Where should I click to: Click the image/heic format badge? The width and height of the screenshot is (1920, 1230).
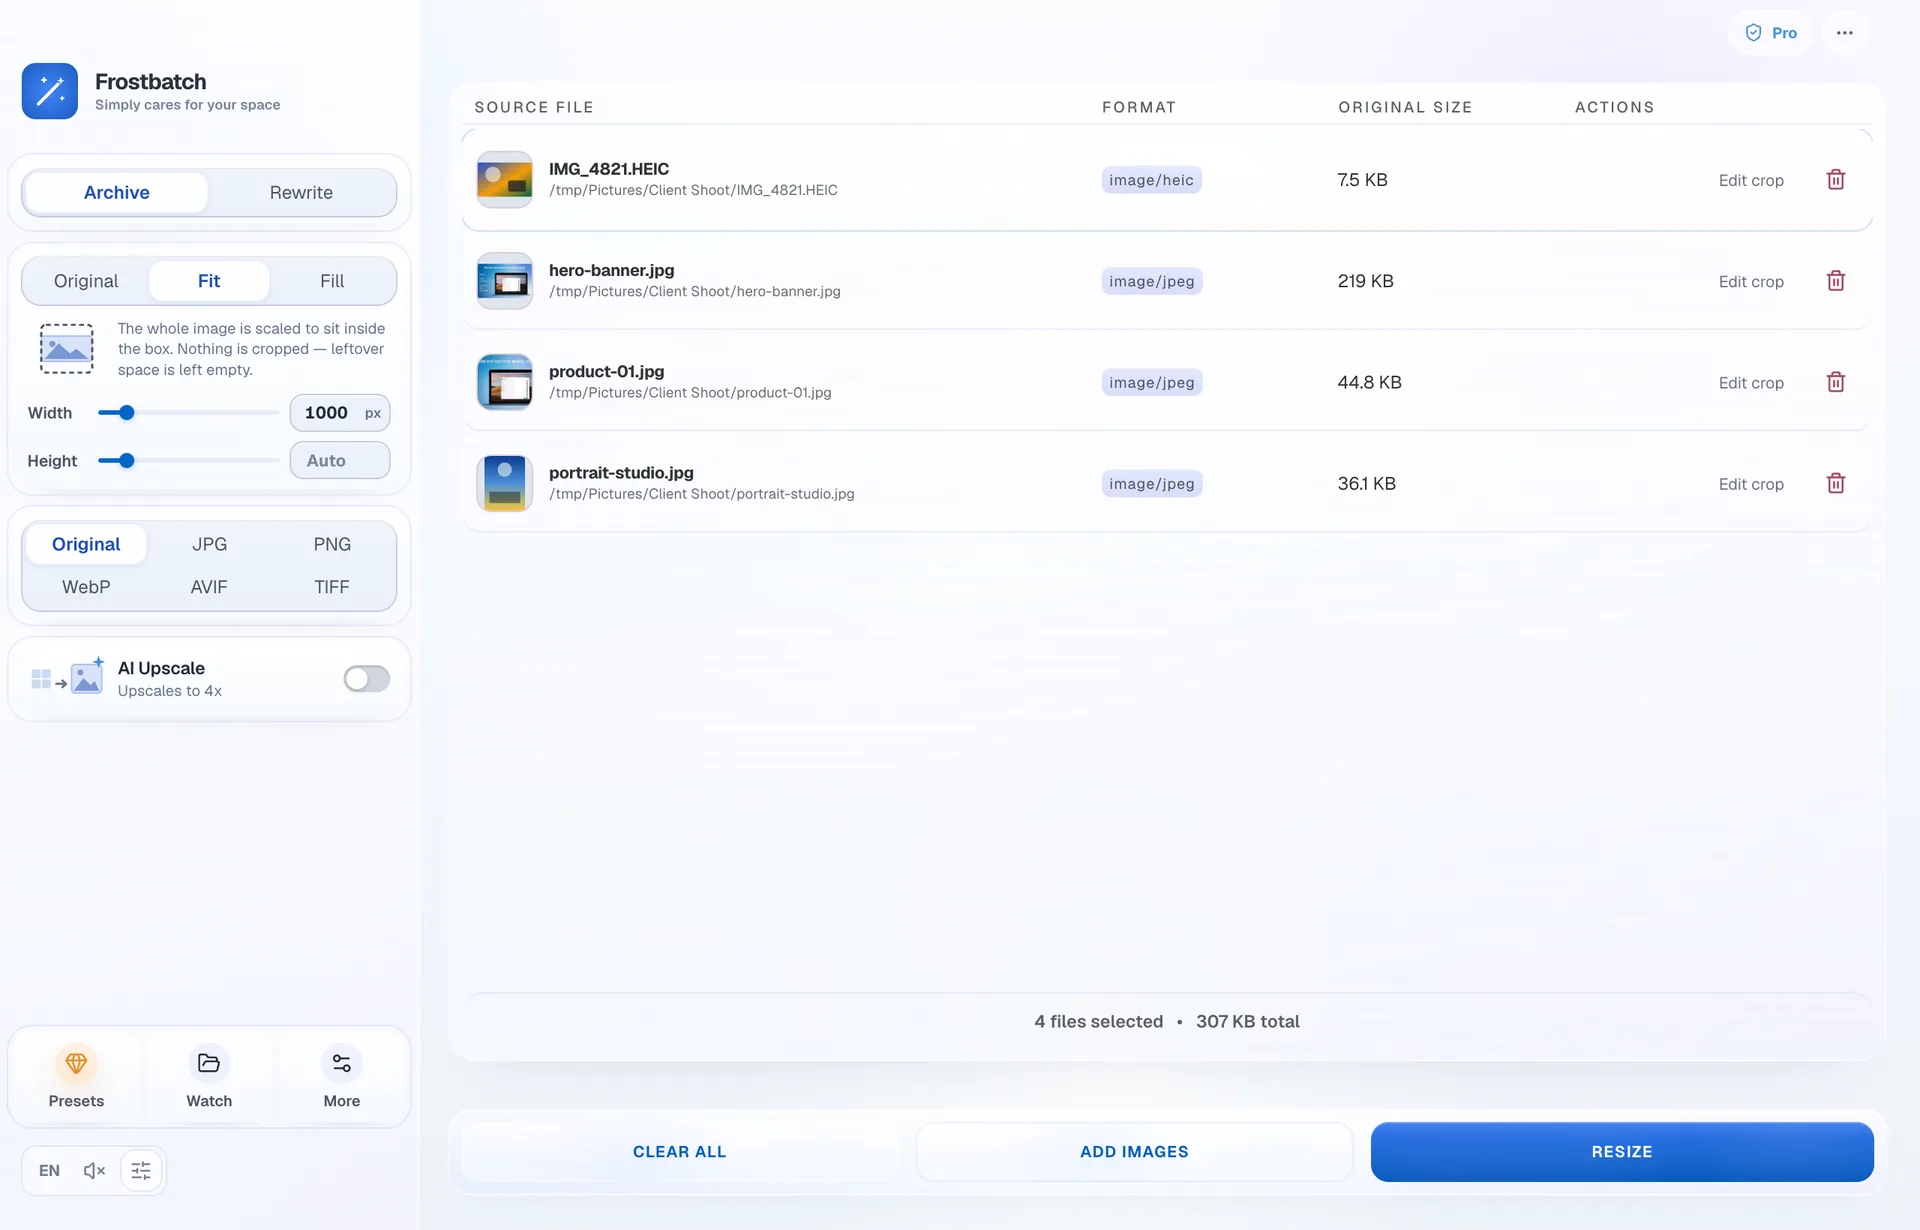coord(1151,180)
